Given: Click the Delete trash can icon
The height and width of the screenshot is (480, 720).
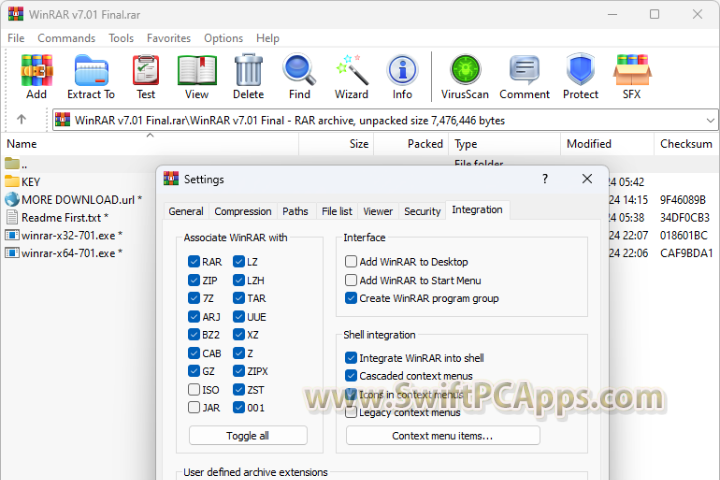Looking at the screenshot, I should 248,70.
